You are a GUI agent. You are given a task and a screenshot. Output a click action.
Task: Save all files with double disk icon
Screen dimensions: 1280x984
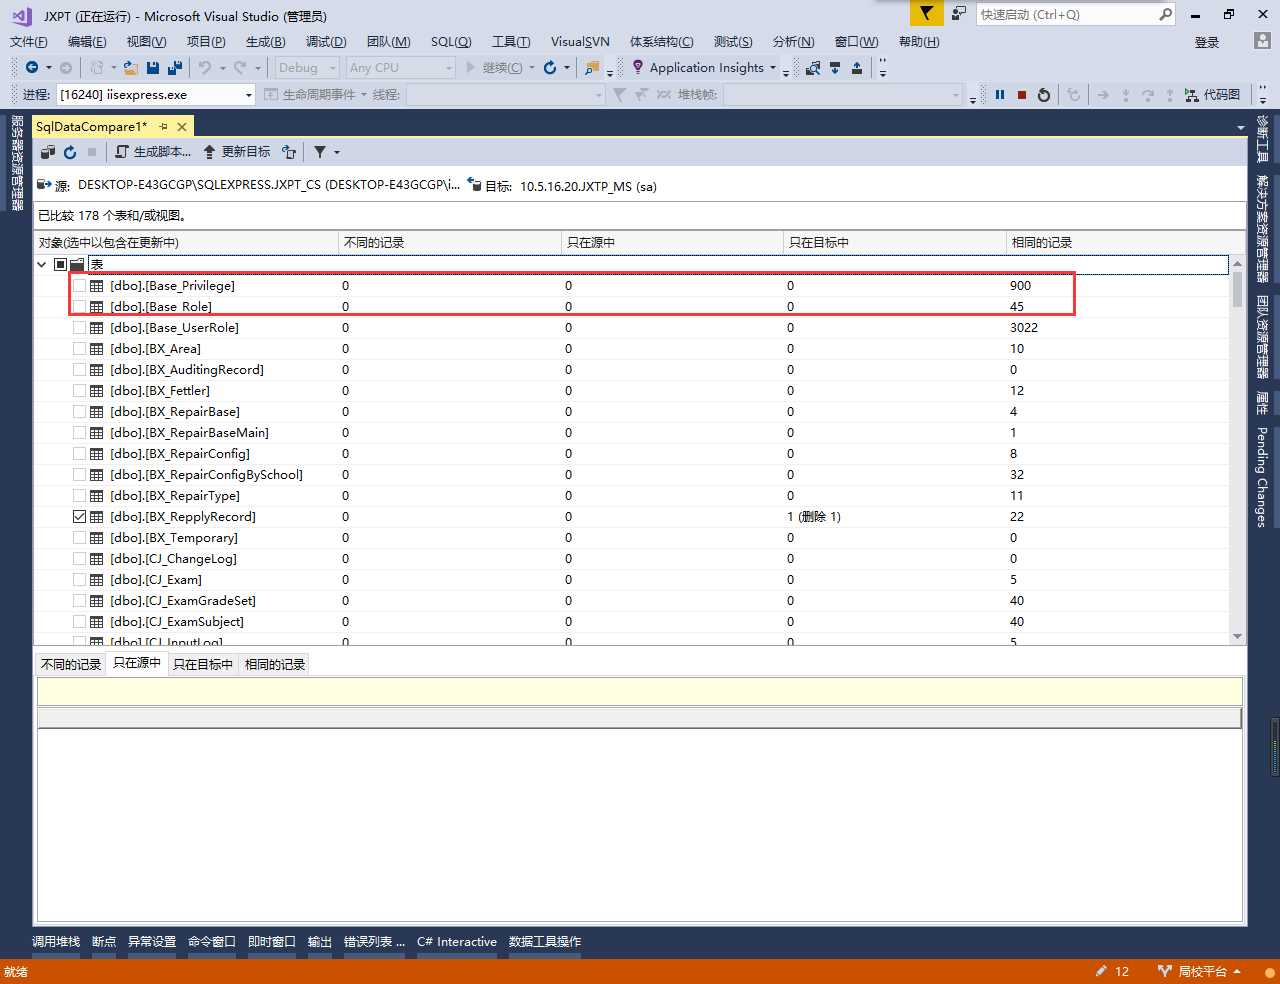175,67
